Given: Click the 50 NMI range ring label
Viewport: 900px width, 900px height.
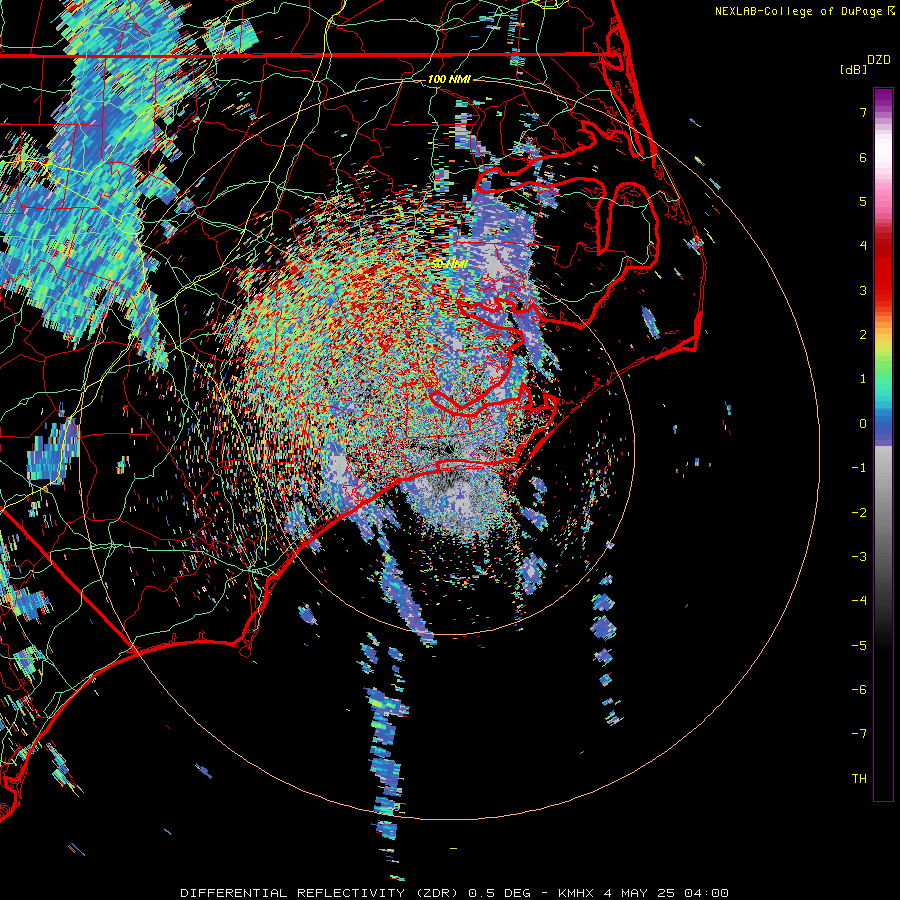Looking at the screenshot, I should pos(449,264).
